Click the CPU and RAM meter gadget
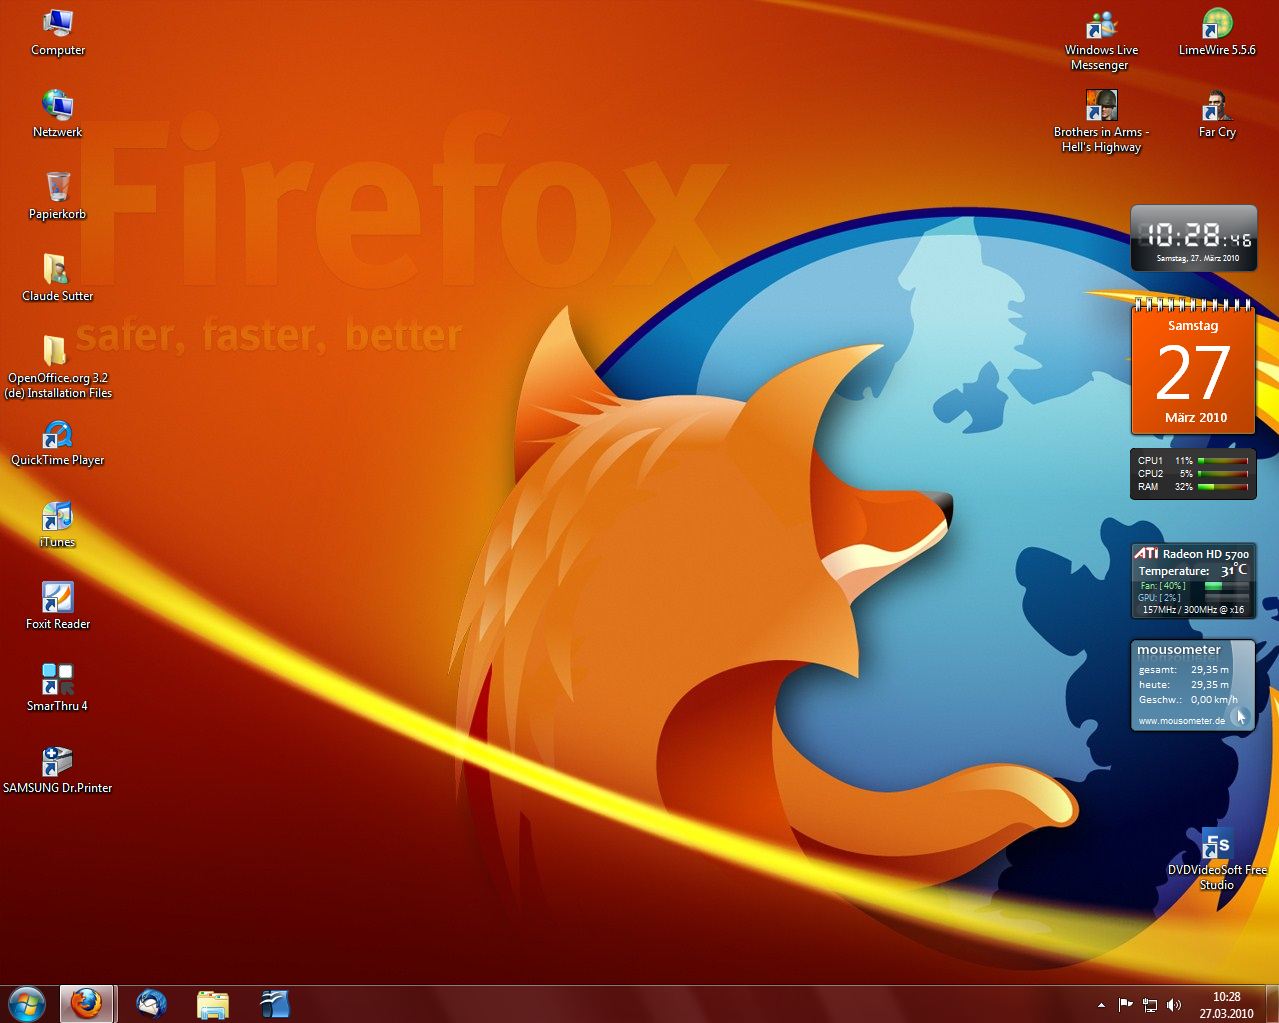This screenshot has width=1279, height=1023. click(x=1193, y=474)
